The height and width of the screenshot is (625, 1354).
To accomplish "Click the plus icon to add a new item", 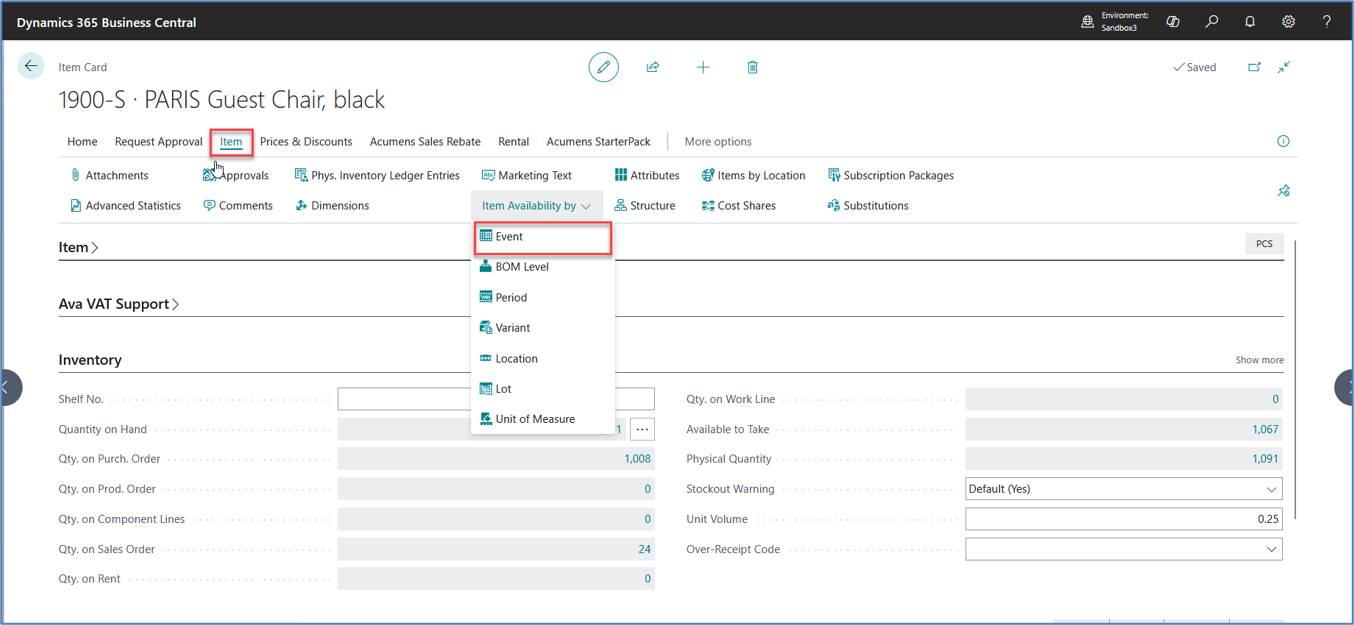I will pos(703,67).
